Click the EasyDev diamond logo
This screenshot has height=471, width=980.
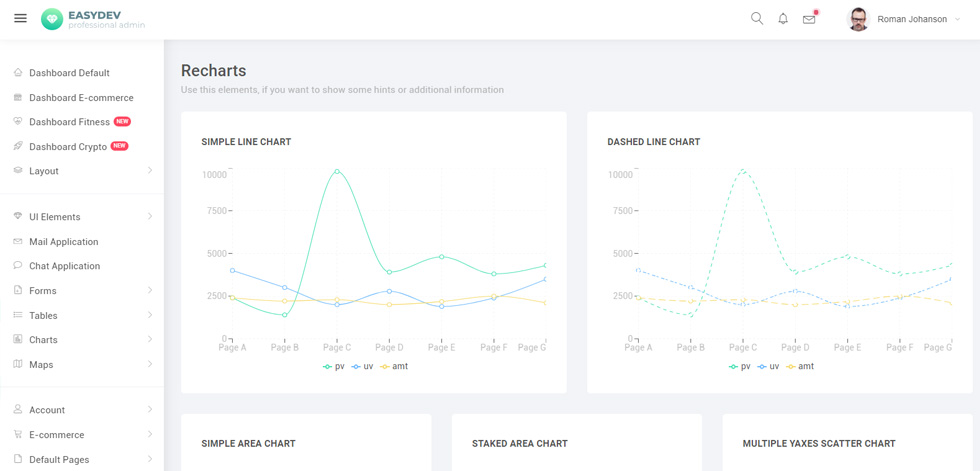click(x=52, y=19)
